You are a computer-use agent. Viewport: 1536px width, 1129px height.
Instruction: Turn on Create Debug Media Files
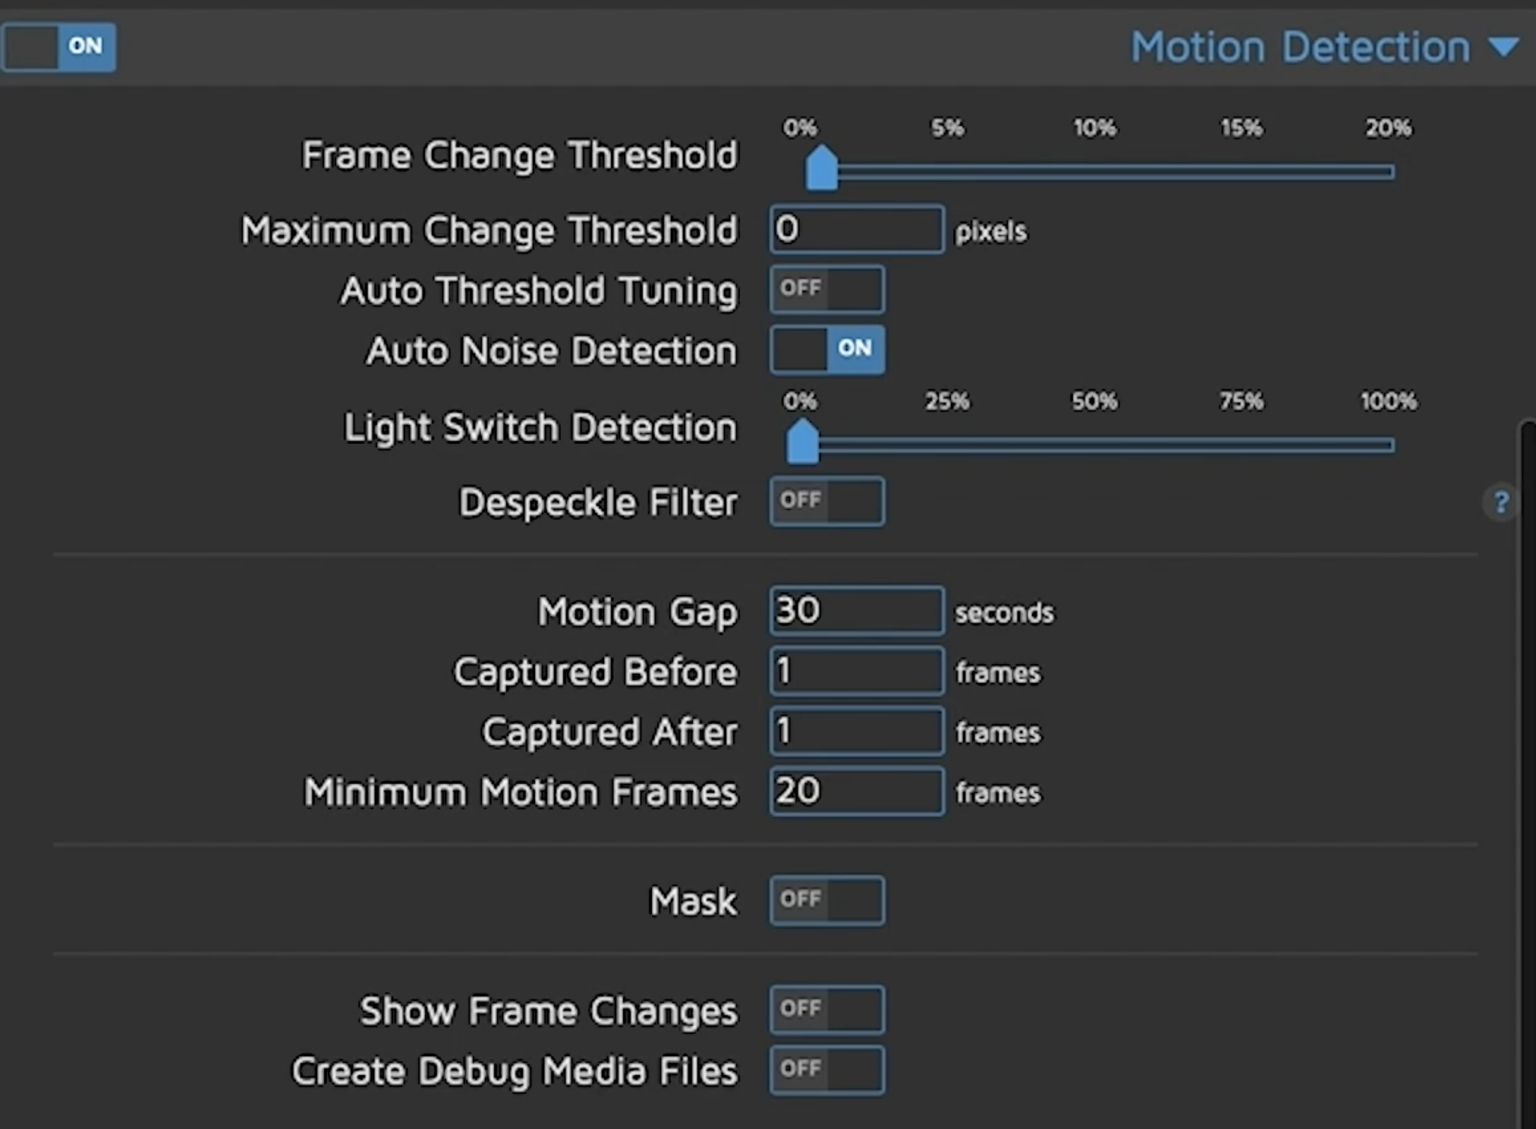826,1069
